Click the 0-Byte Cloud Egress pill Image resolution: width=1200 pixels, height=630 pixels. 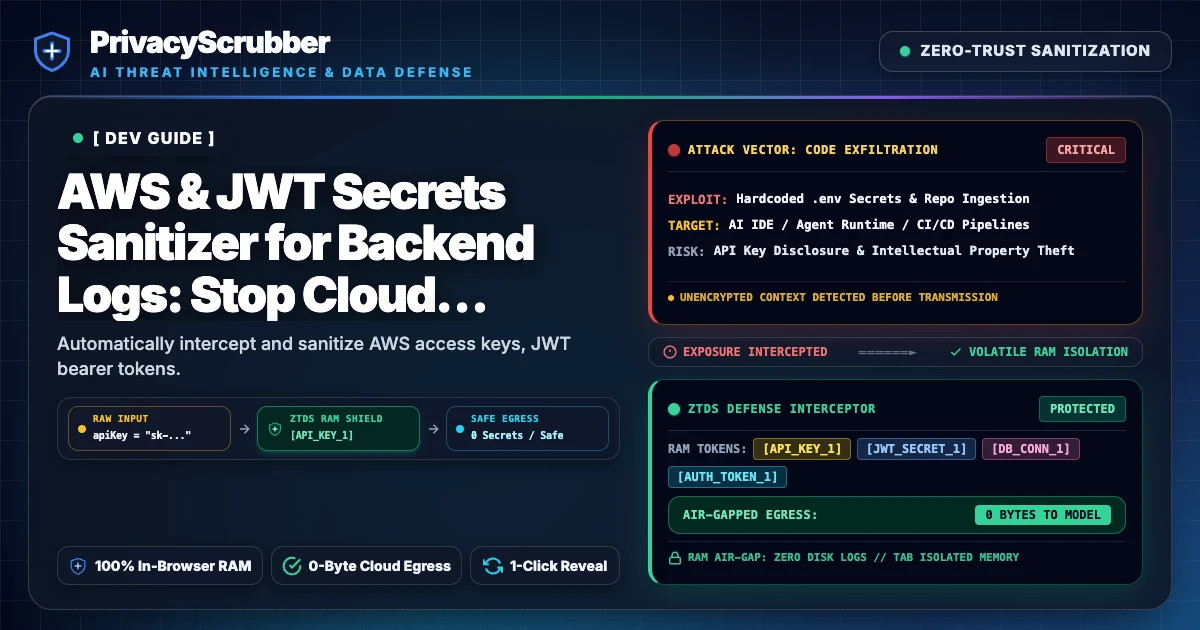pyautogui.click(x=366, y=566)
